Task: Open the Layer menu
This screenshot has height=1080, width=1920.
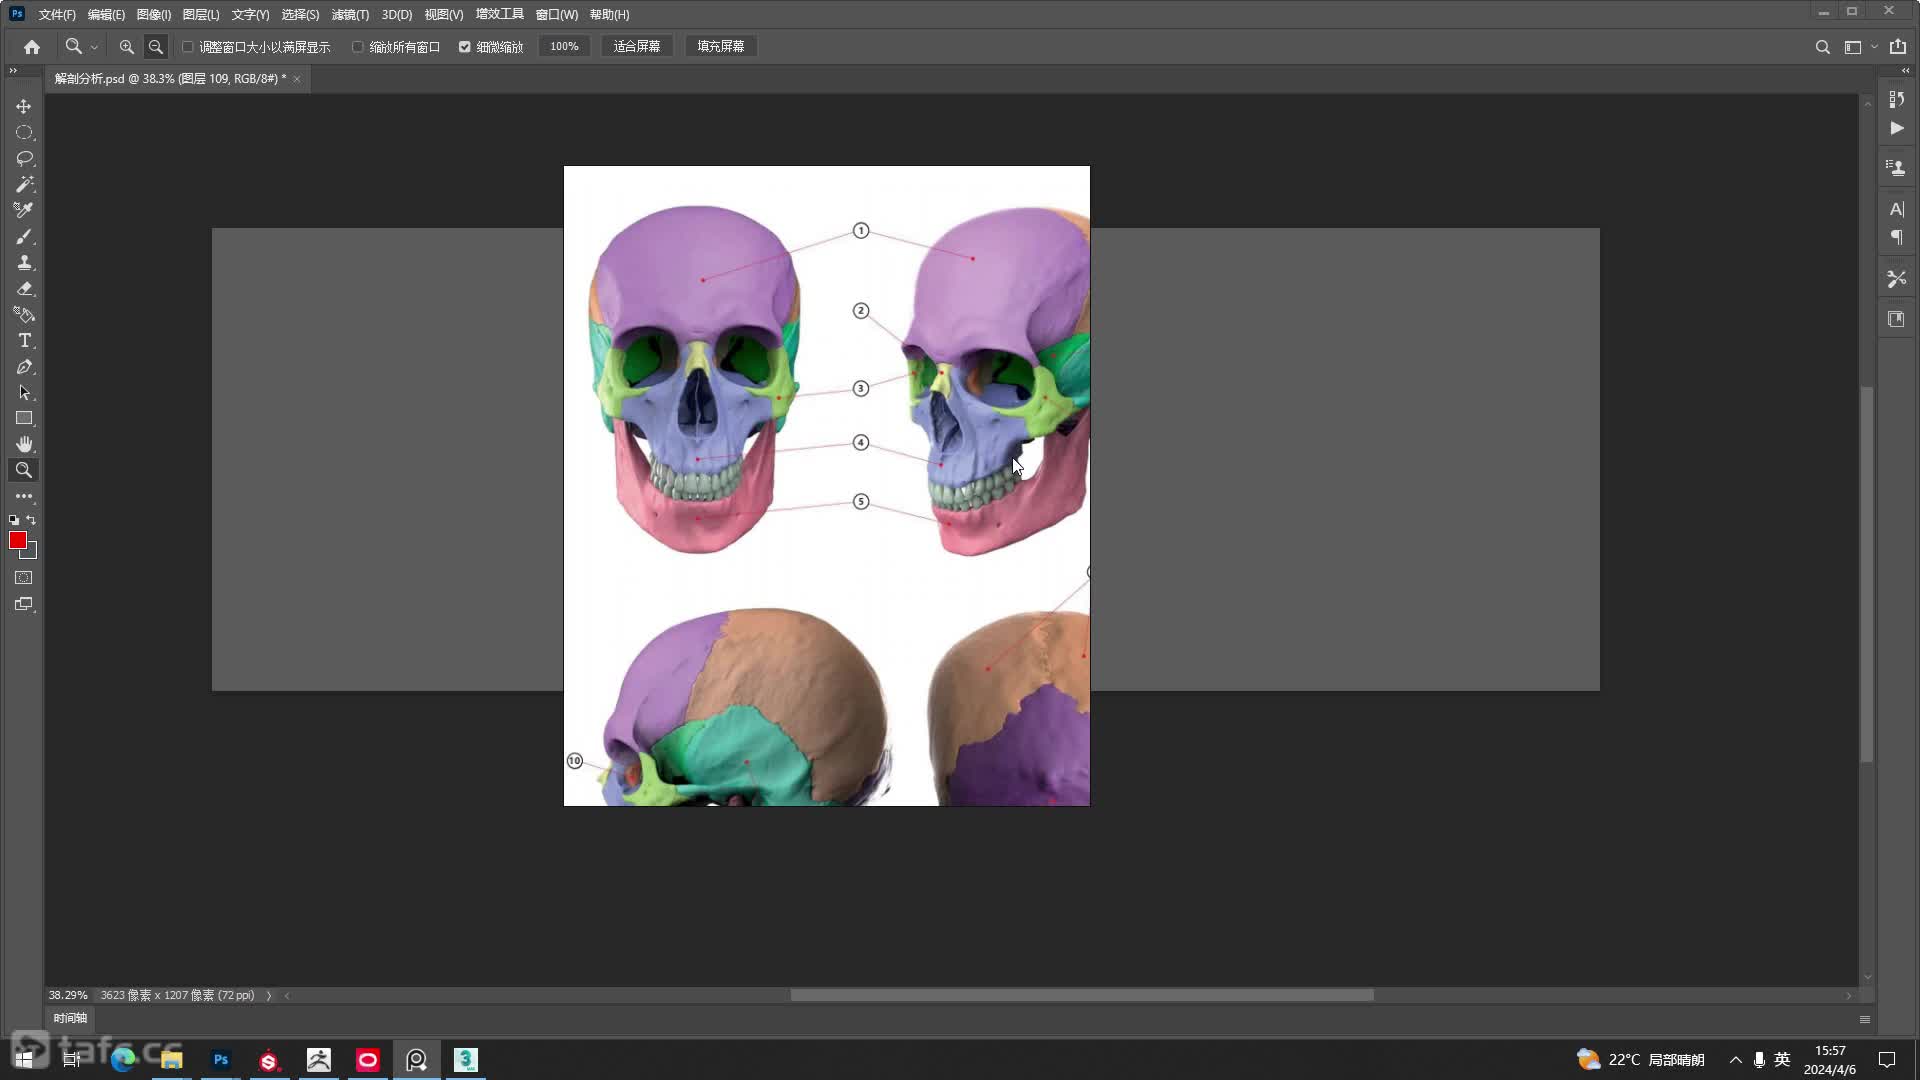Action: point(201,14)
